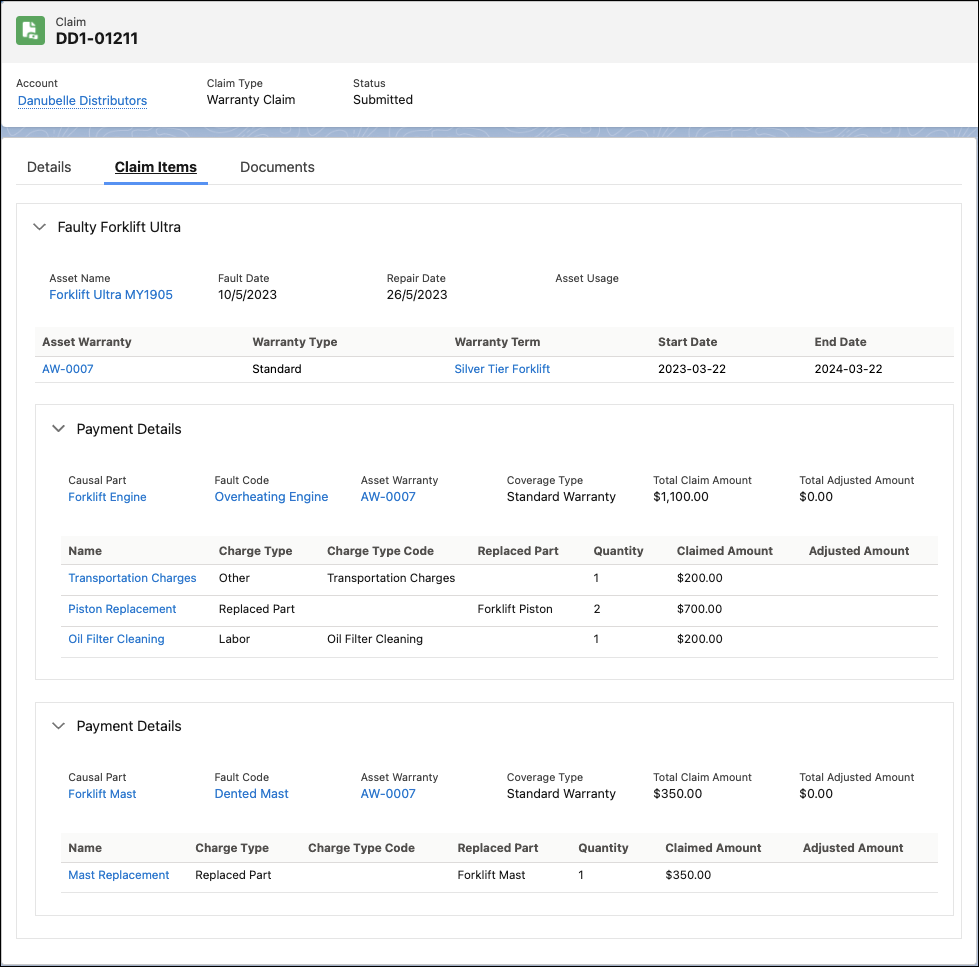Click the green Claim record icon
Viewport: 979px width, 967px height.
30,30
